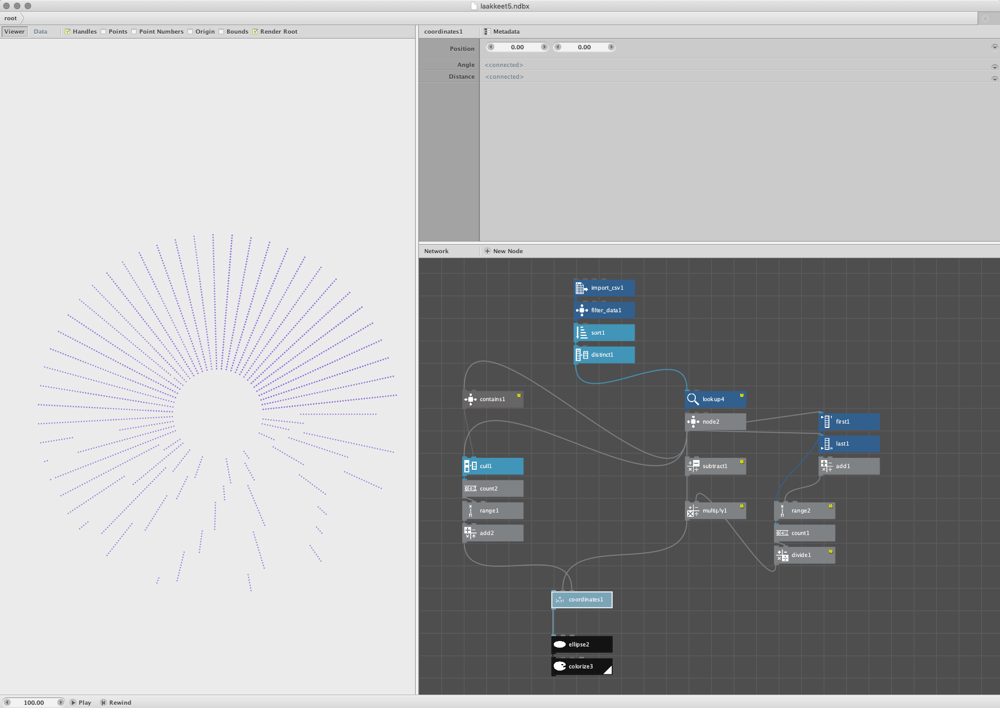This screenshot has height=708, width=1000.
Task: Click the distinct1 node icon
Action: (581, 355)
